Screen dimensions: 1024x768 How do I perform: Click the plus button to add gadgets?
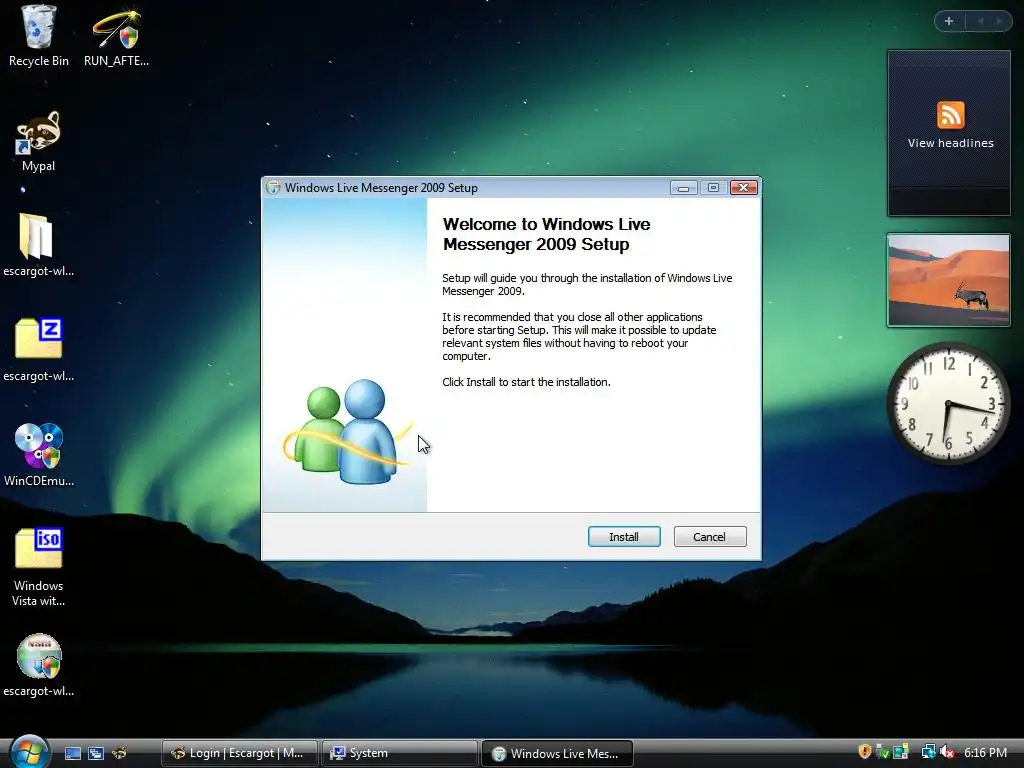tap(949, 21)
